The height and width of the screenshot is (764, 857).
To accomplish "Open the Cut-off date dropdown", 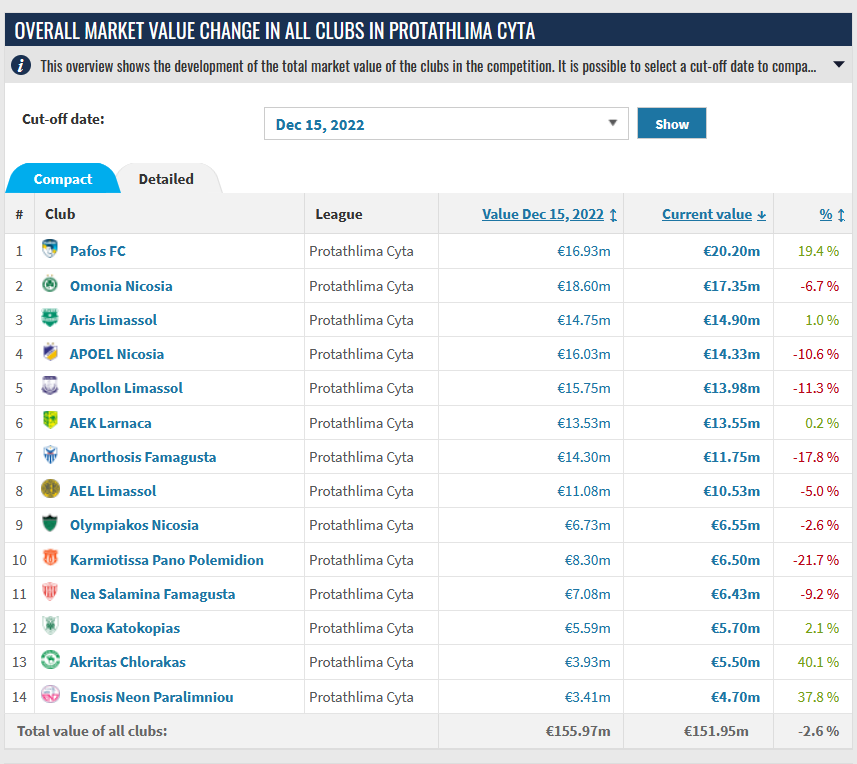I will pos(446,124).
